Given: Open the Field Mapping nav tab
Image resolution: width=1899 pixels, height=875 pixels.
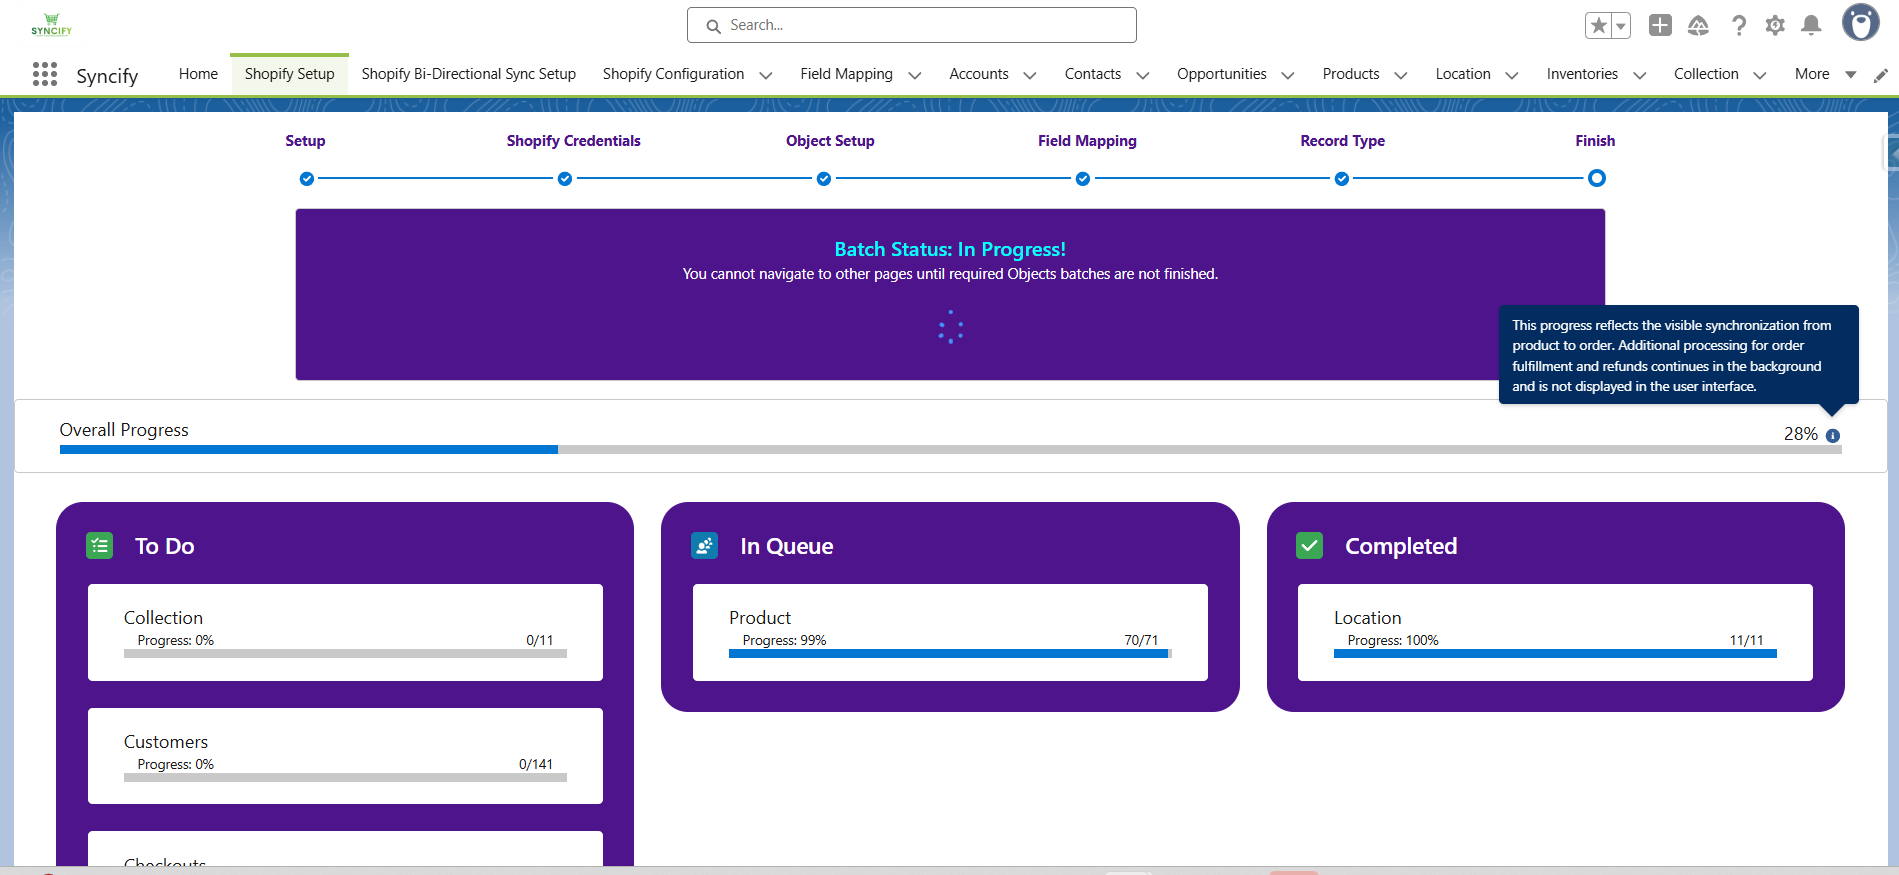Looking at the screenshot, I should 847,74.
